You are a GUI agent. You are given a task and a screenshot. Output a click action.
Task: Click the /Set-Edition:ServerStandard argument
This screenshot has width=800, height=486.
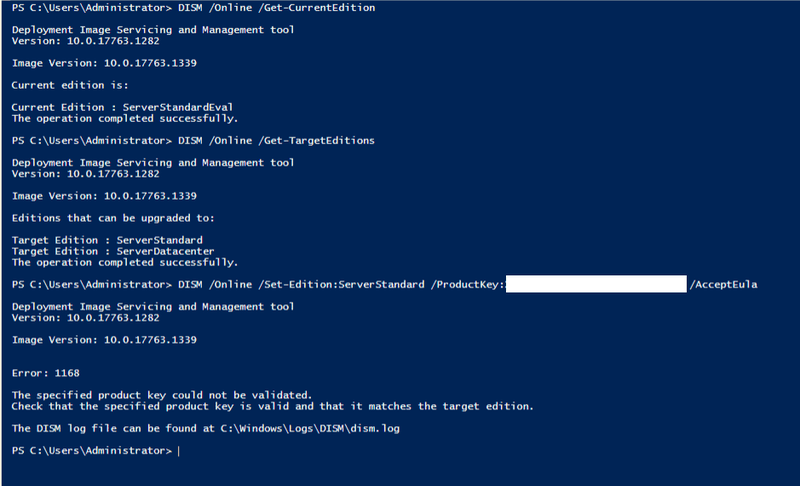click(341, 285)
